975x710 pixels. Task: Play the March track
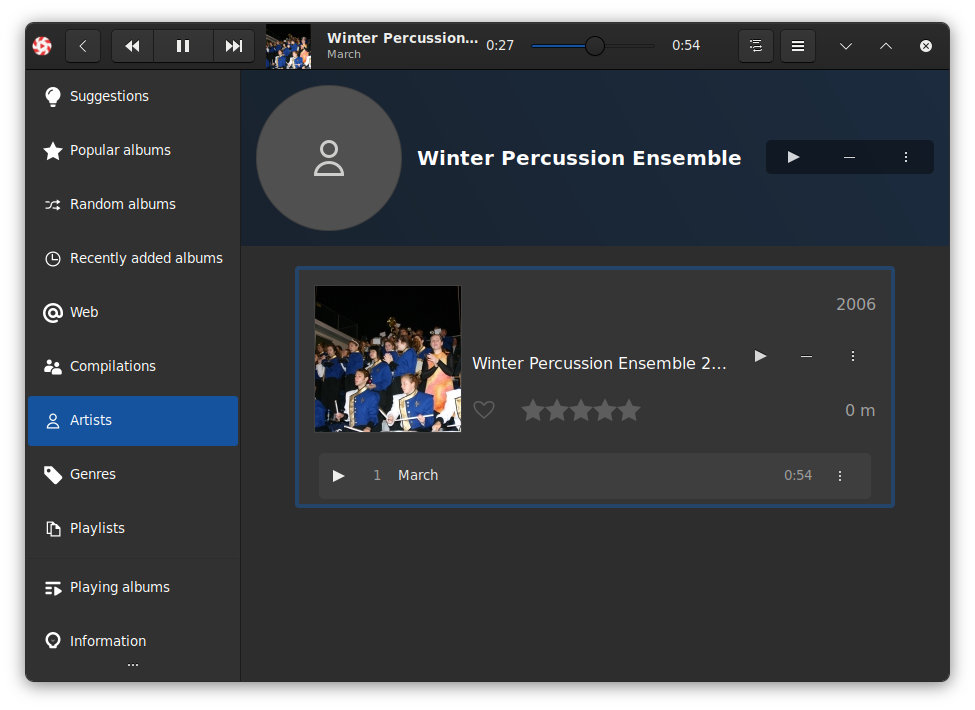tap(339, 476)
